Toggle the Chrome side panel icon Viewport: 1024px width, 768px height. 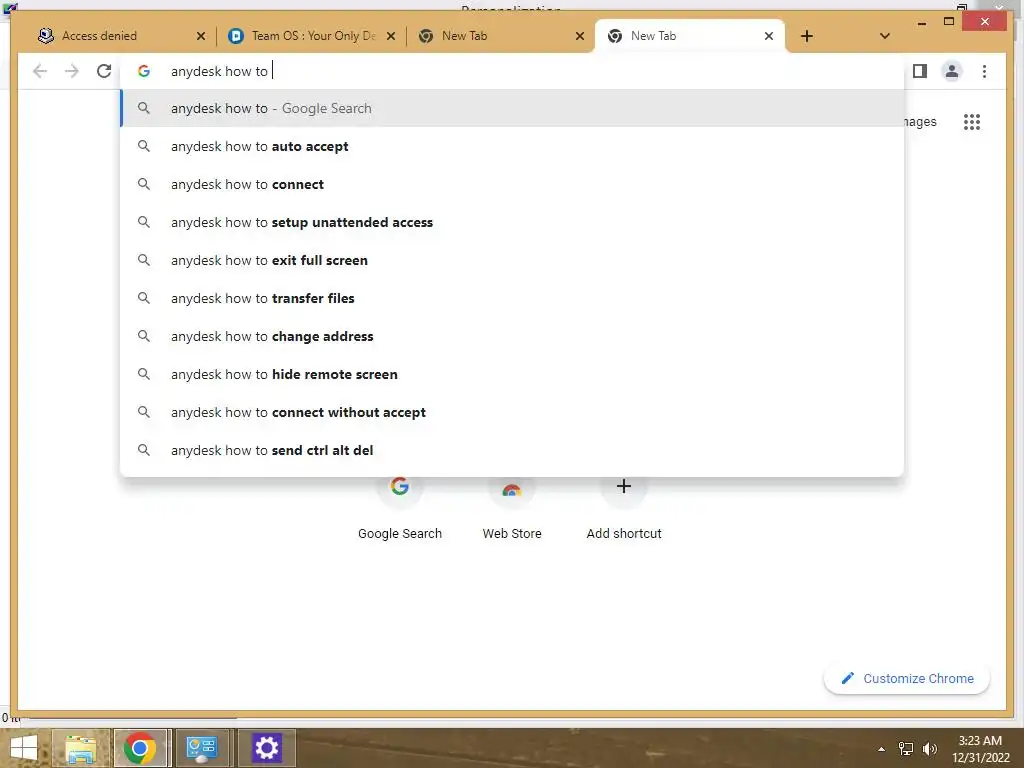920,71
